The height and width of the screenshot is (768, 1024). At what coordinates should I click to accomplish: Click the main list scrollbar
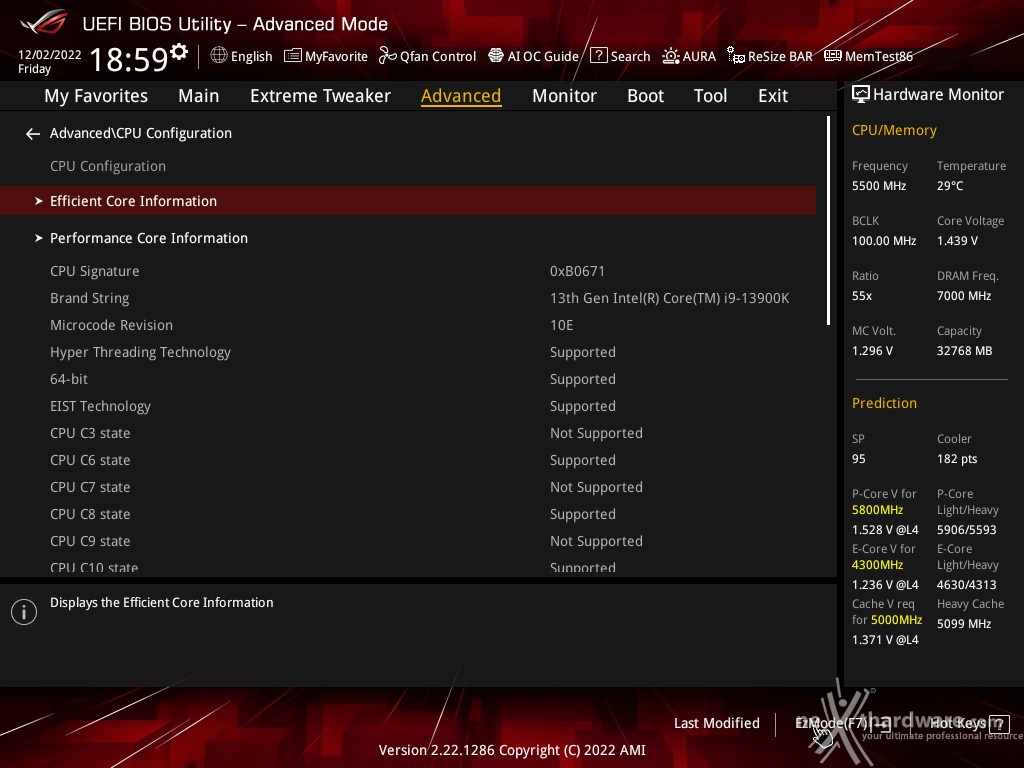(828, 221)
